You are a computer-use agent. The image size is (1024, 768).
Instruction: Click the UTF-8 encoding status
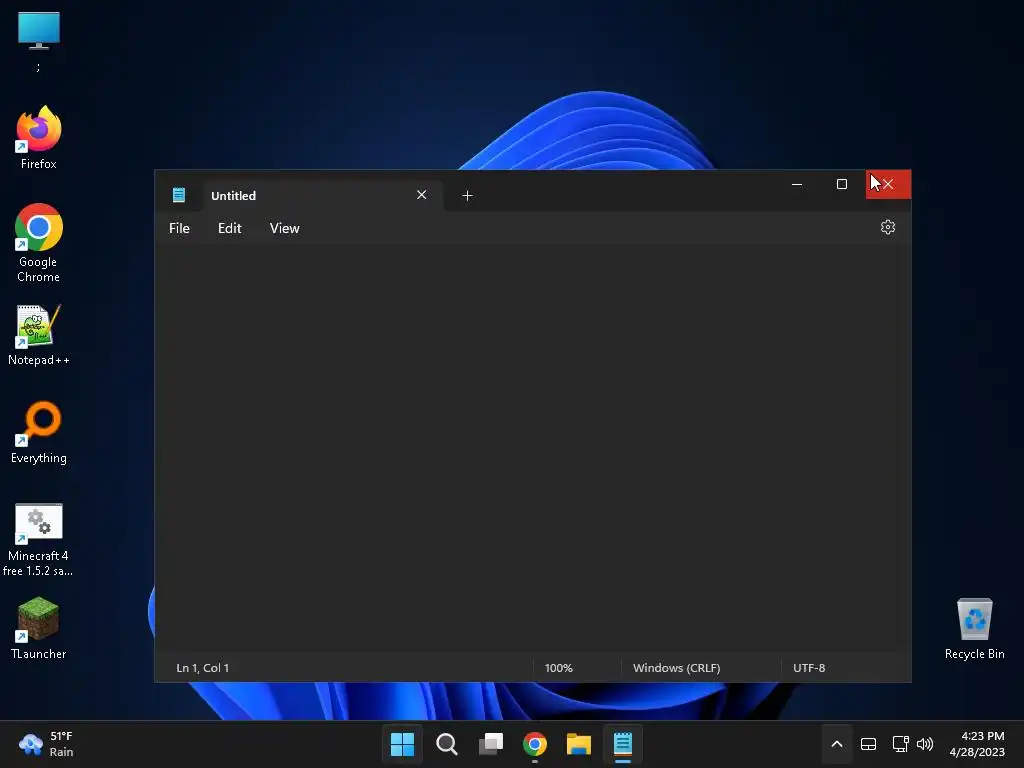[808, 667]
